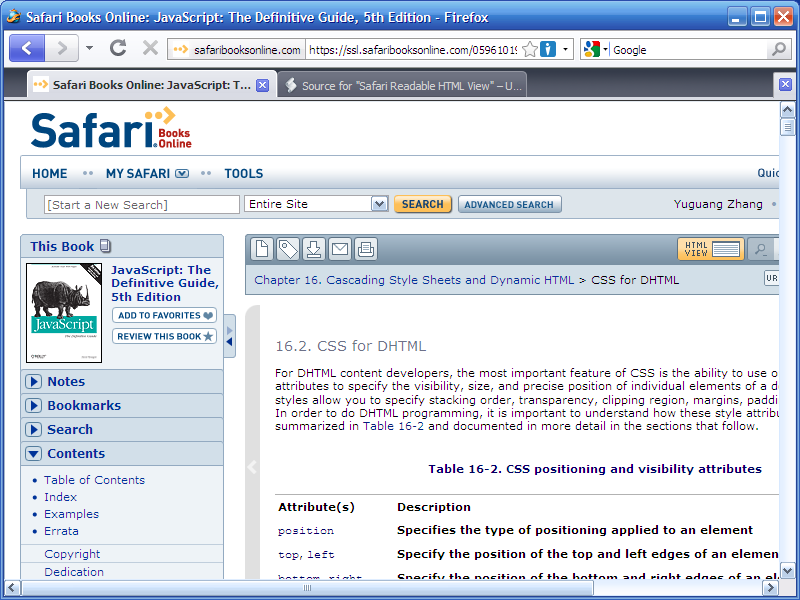Go back with the browser Back arrow

click(27, 48)
